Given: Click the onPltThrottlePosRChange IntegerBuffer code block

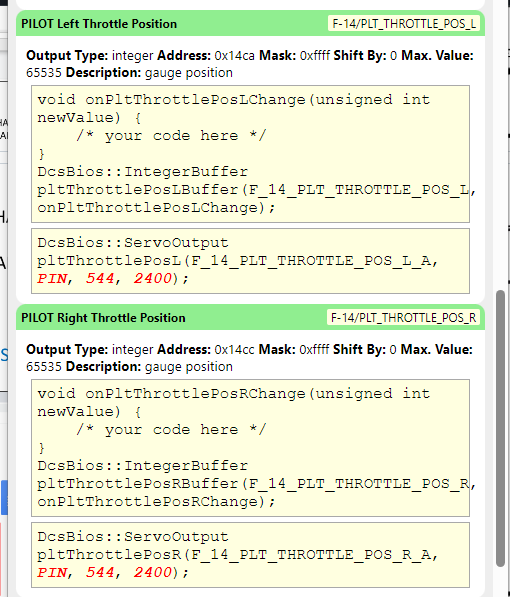Looking at the screenshot, I should click(250, 448).
